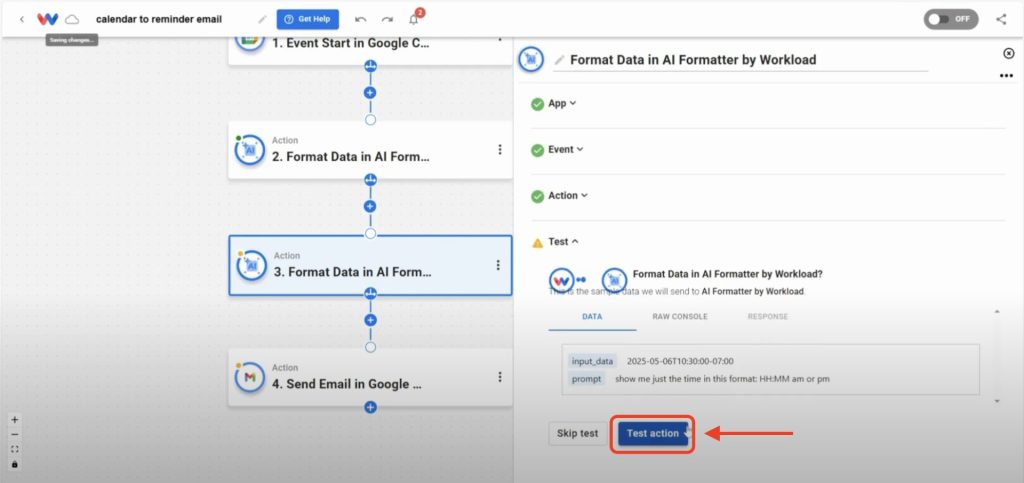1024x483 pixels.
Task: Toggle canvas lock icon
Action: tap(15, 464)
